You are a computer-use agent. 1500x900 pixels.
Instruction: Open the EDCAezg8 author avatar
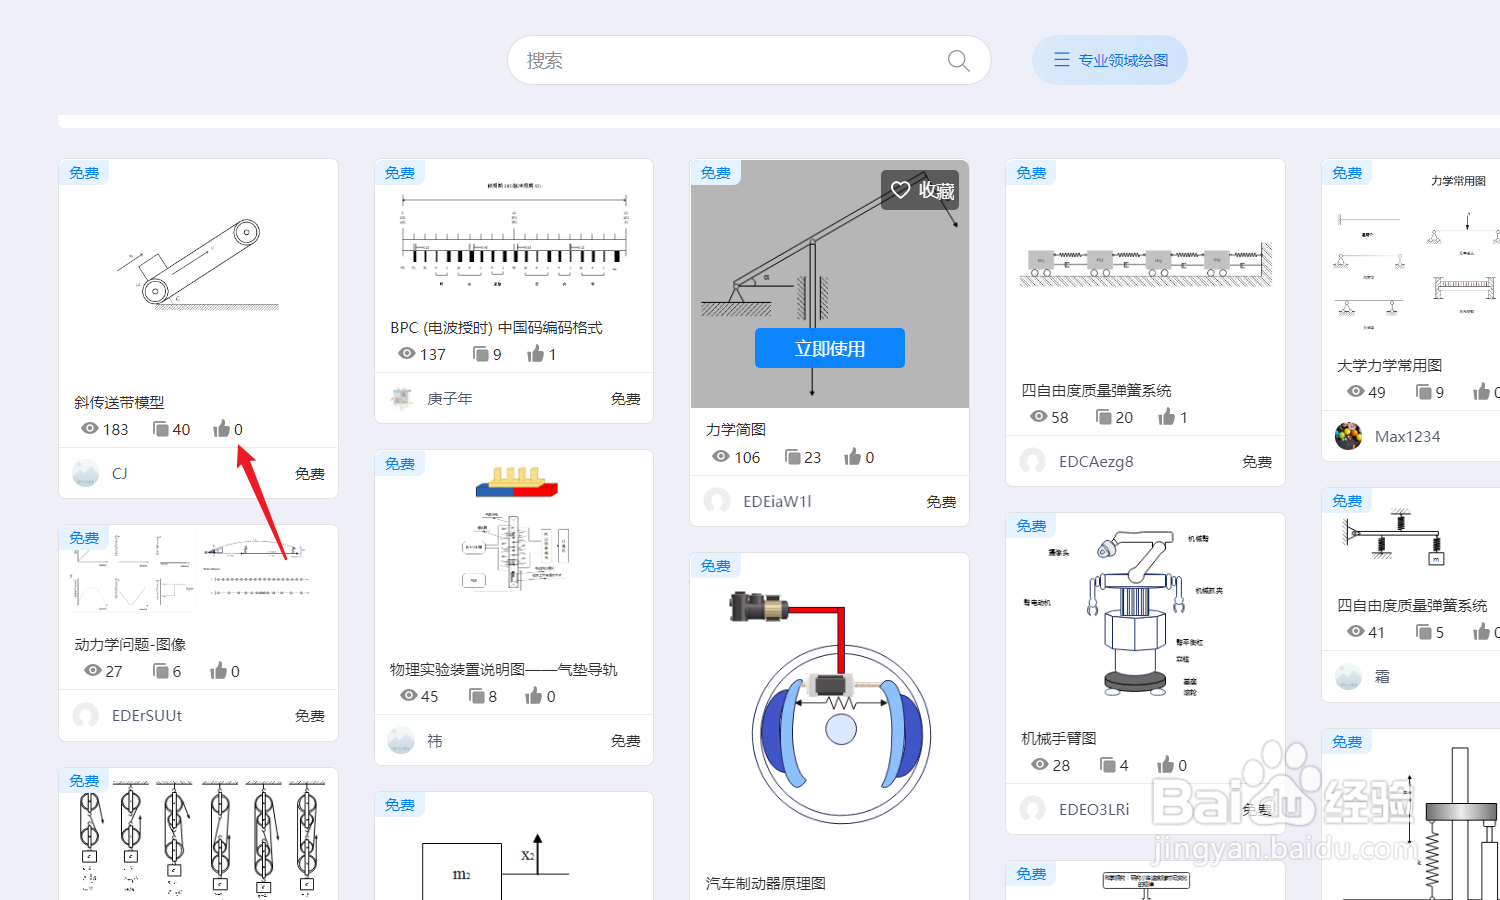point(1033,461)
